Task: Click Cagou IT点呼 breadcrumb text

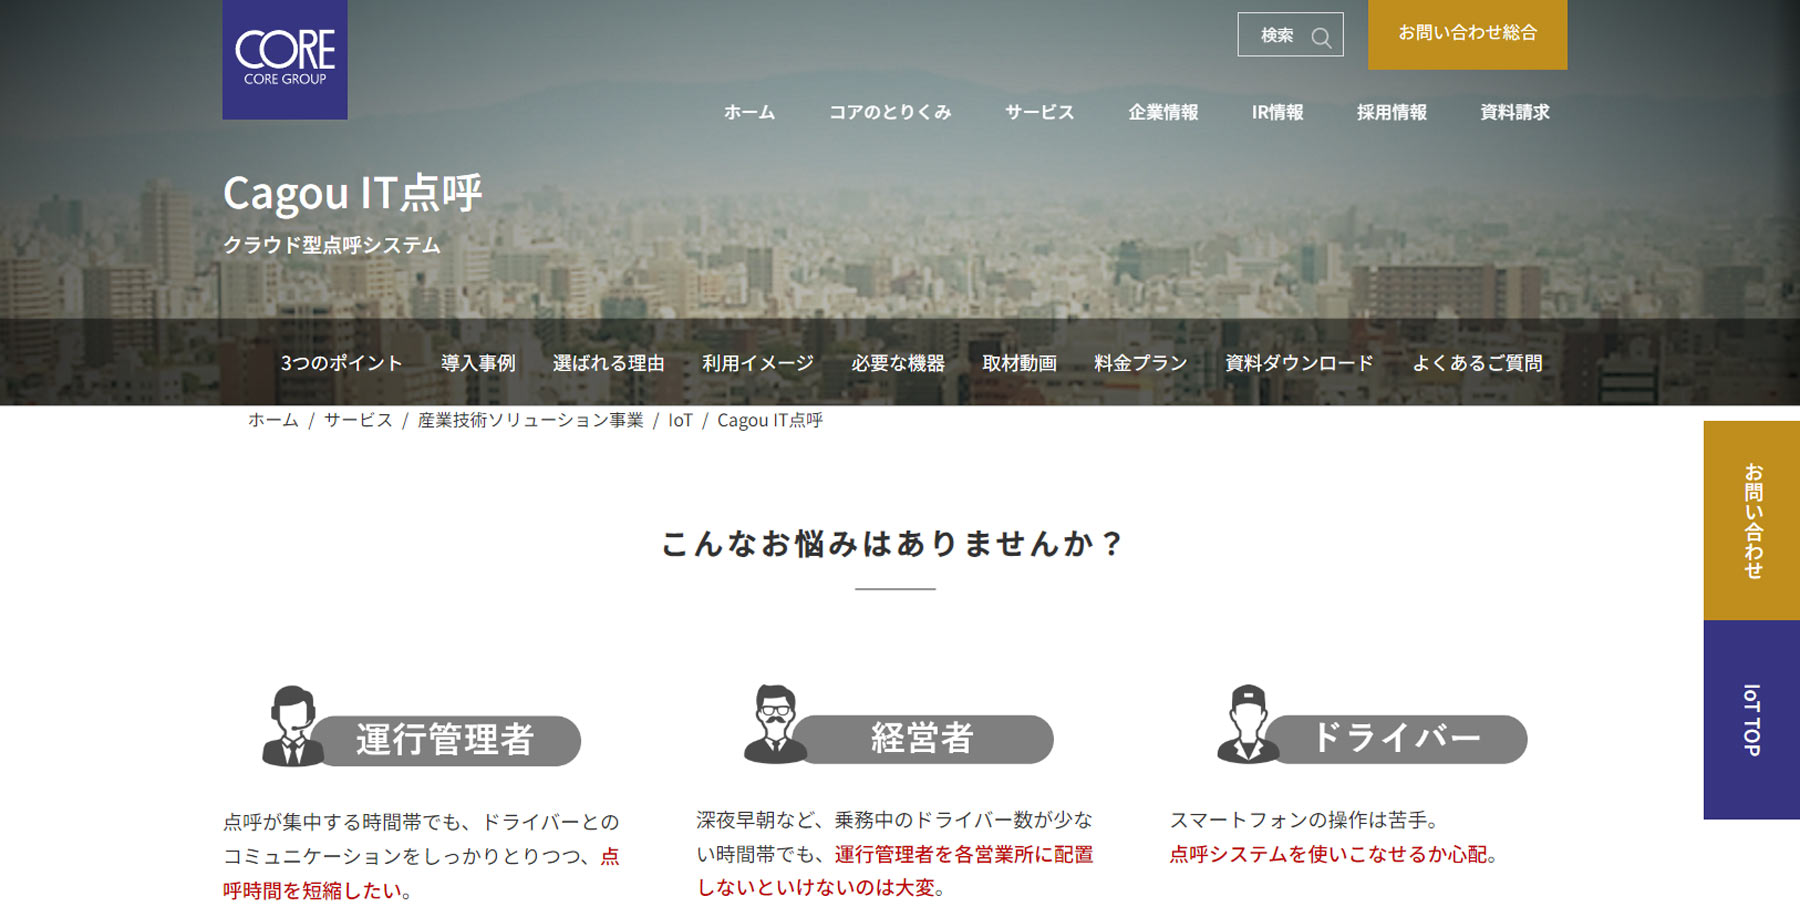Action: click(769, 420)
